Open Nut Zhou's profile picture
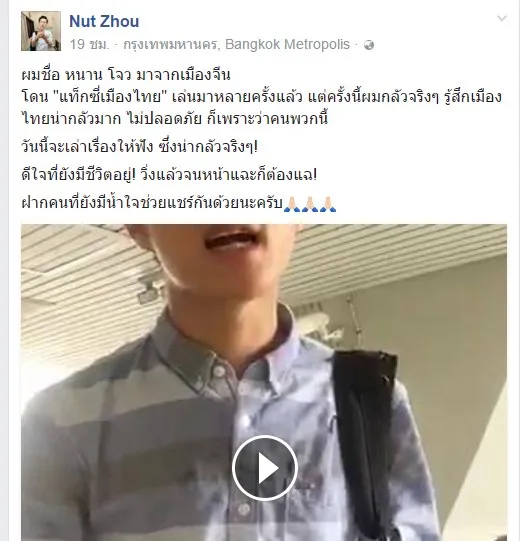 pyautogui.click(x=41, y=31)
